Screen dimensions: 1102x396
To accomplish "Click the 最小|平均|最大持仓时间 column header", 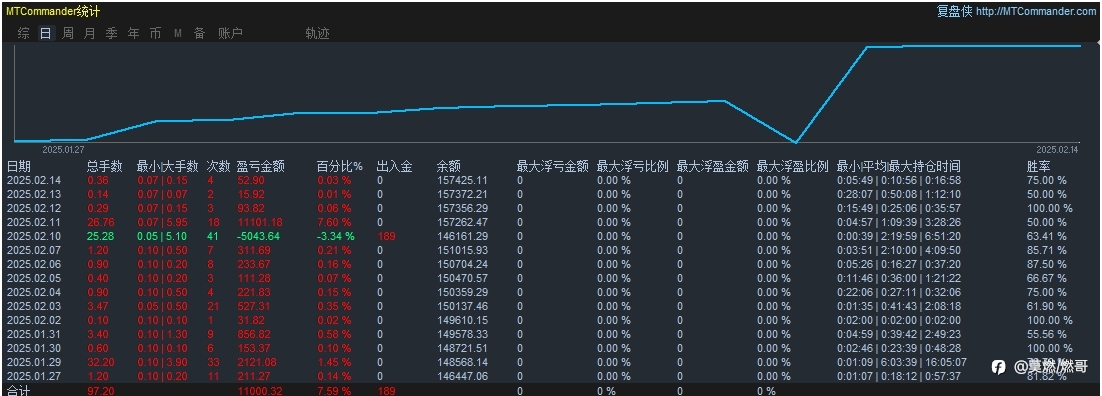I will (899, 167).
